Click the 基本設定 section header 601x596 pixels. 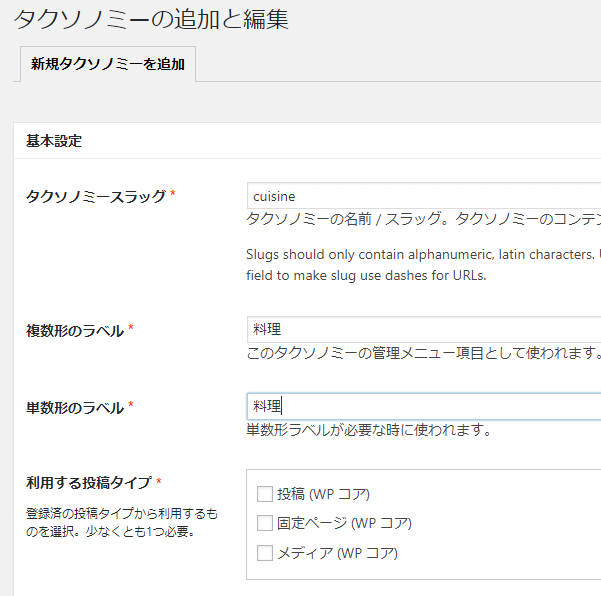[x=54, y=141]
